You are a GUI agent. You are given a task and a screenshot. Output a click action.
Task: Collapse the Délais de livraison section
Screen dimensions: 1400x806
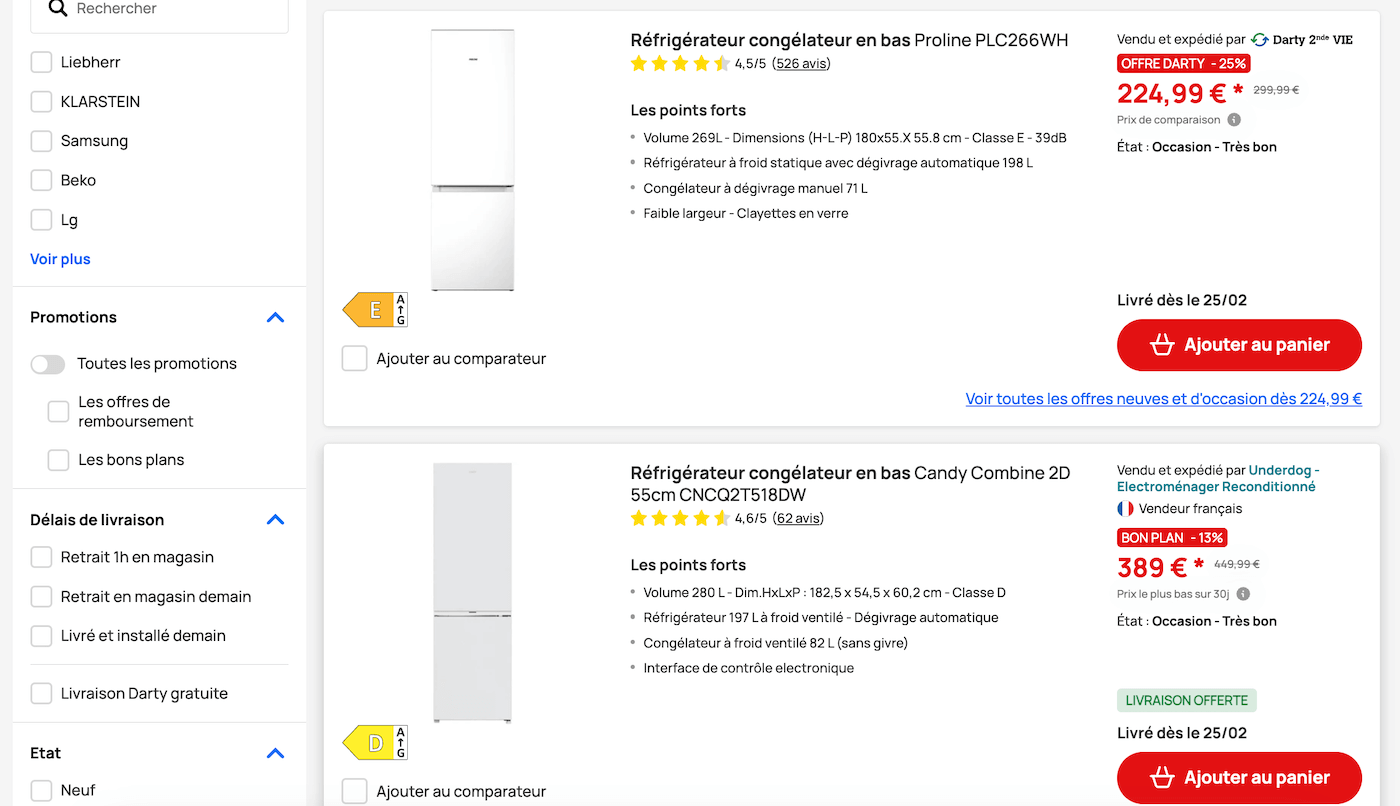point(275,519)
